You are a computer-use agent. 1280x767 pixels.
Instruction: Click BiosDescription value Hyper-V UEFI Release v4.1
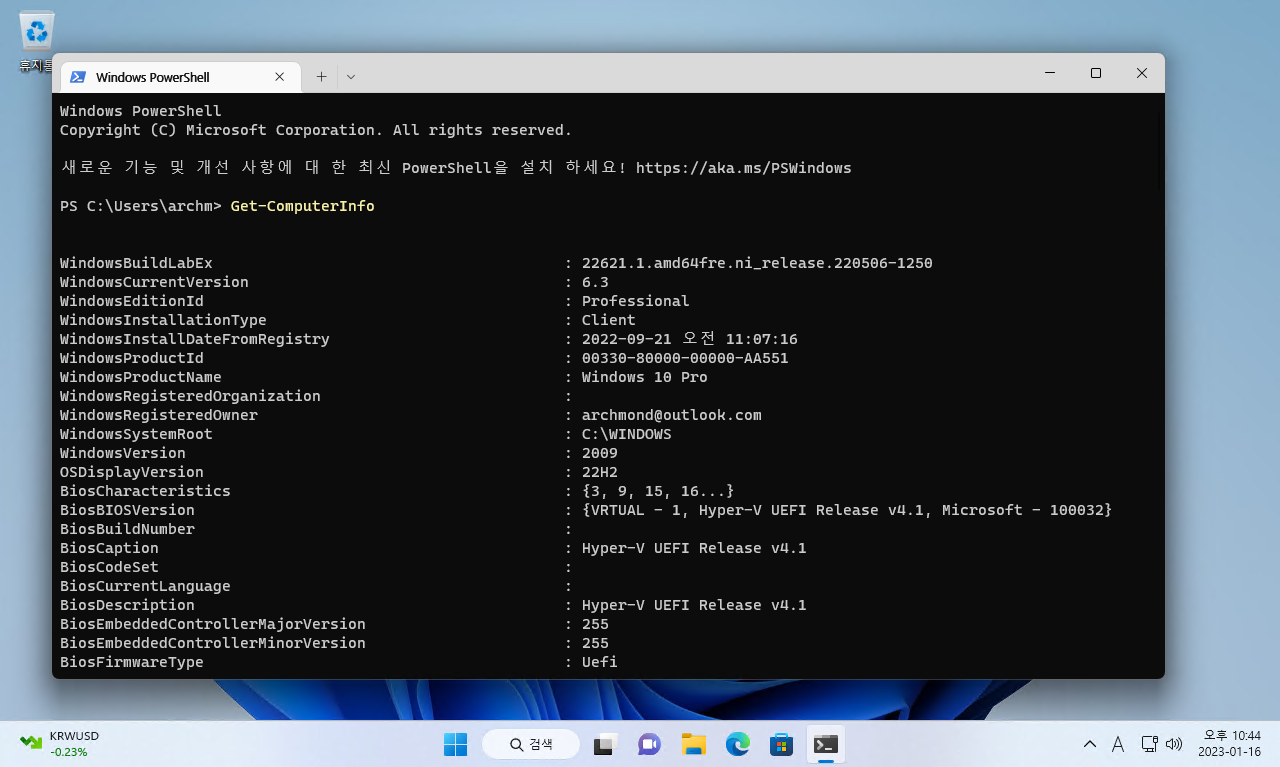click(694, 605)
